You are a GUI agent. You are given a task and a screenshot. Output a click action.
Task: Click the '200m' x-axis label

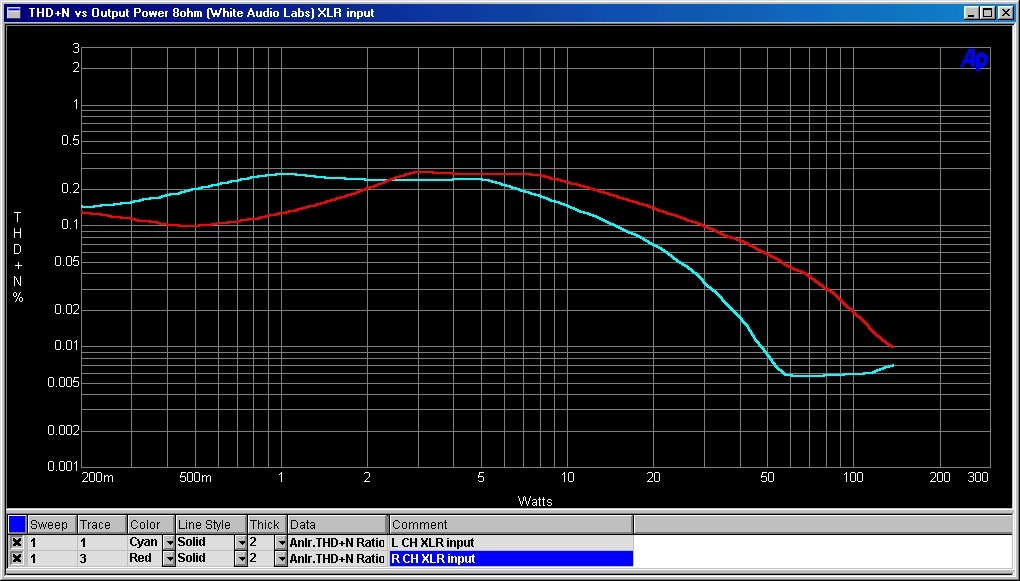coord(98,478)
